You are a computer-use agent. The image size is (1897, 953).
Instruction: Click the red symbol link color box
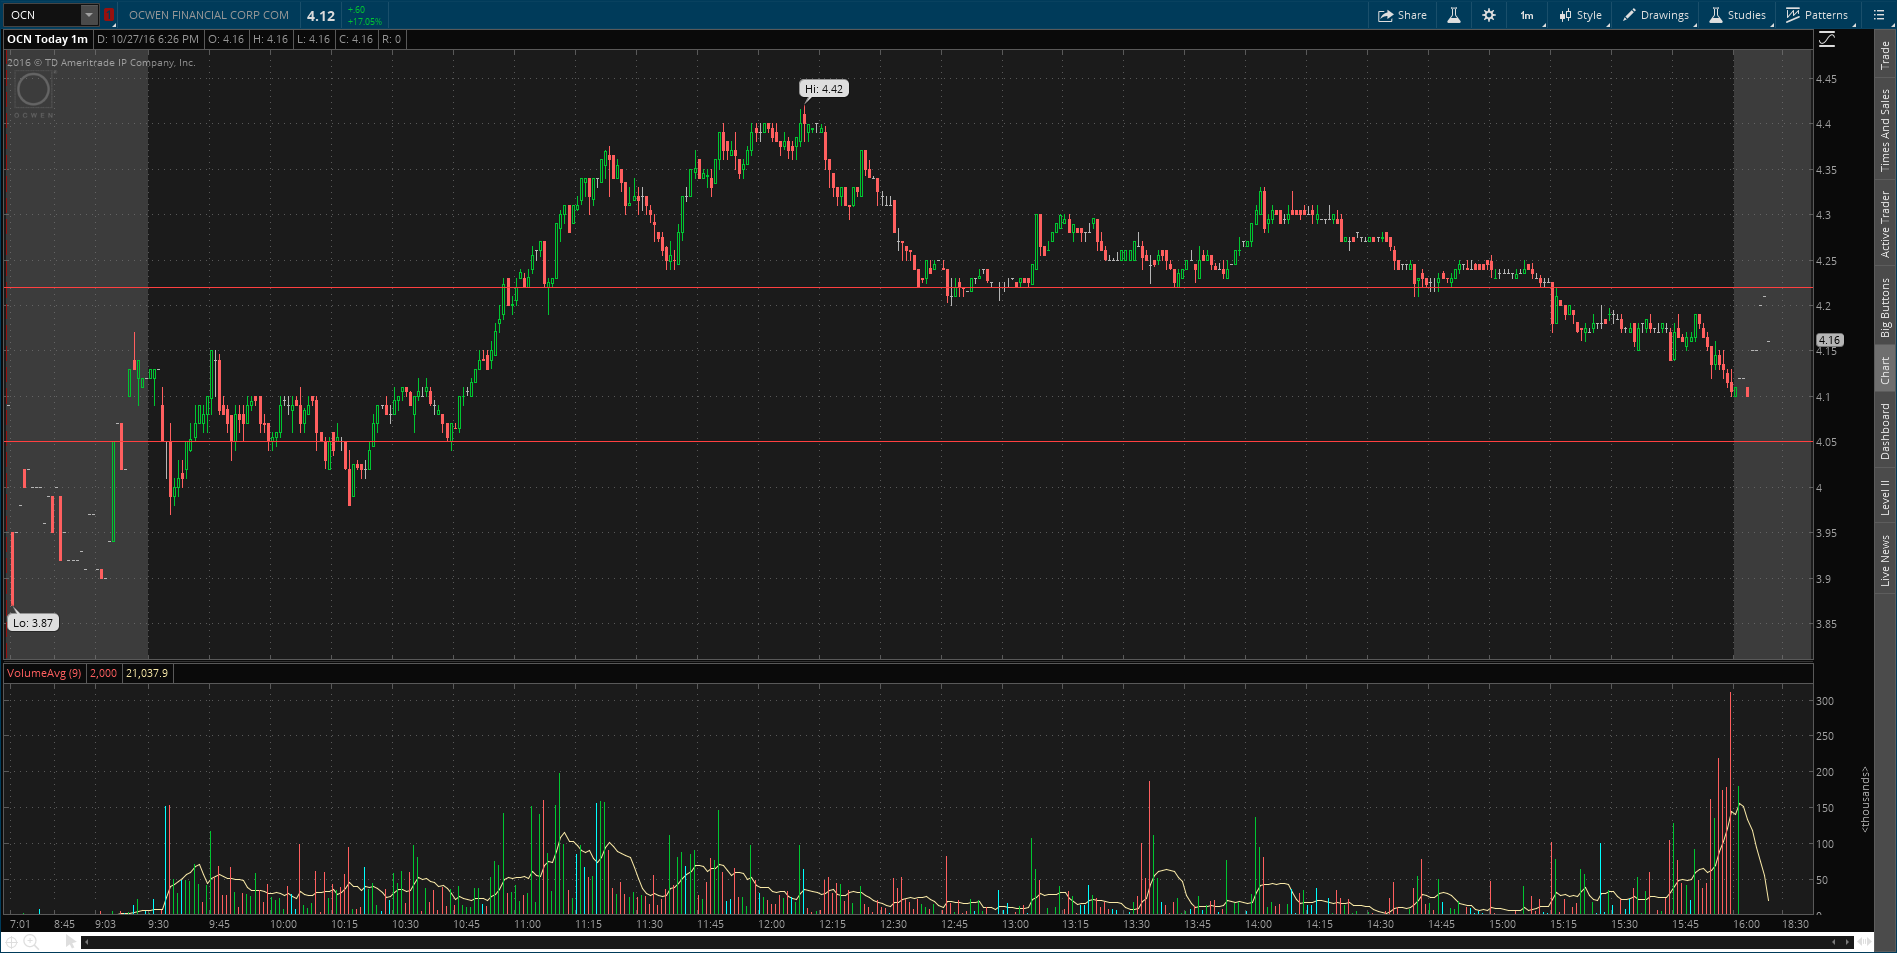point(109,15)
